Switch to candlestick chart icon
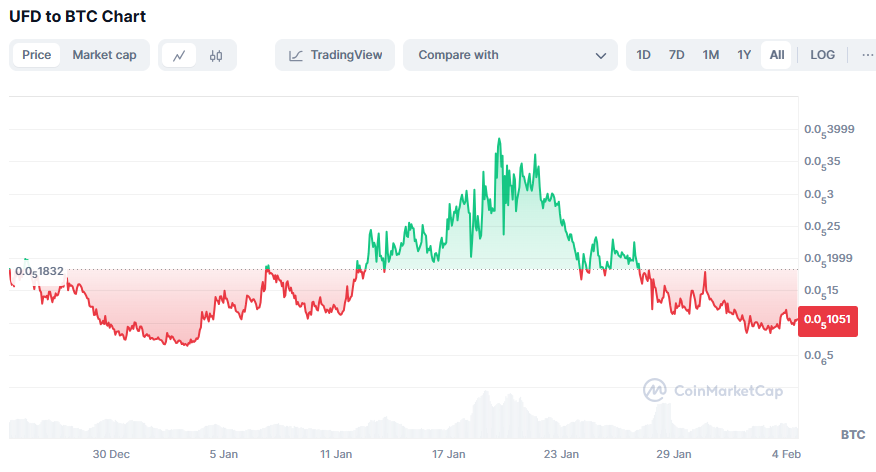 coord(216,55)
